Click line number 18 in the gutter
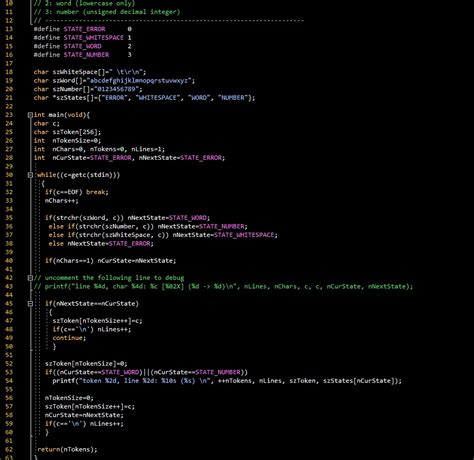 [9, 72]
